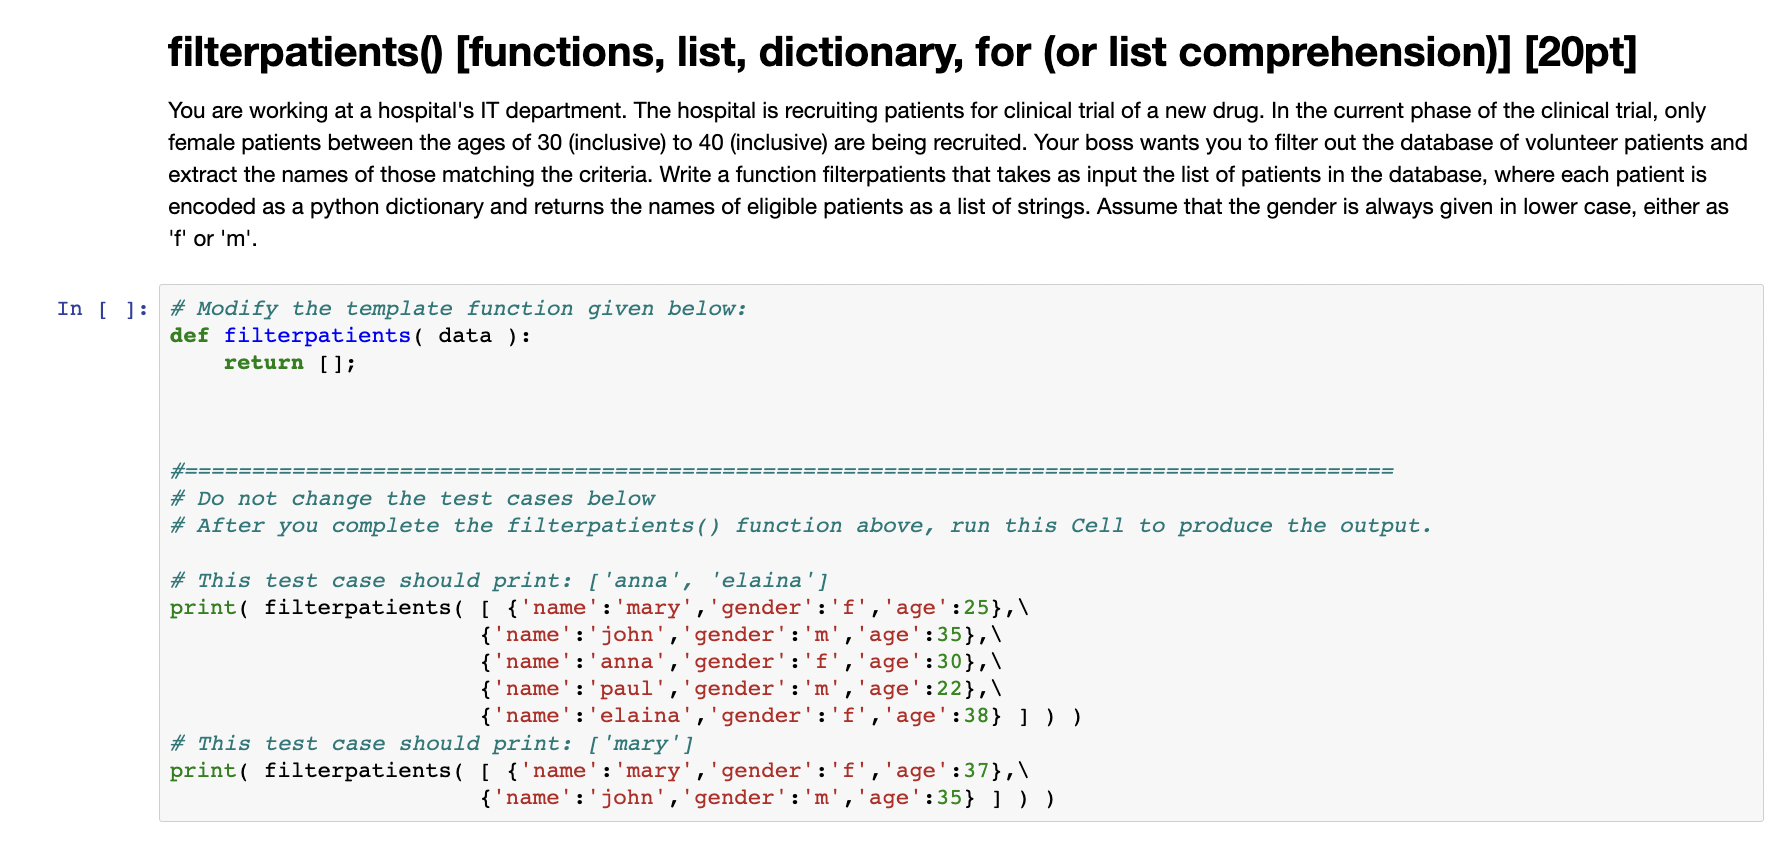
Task: Click the 'return [];' statement
Action: 290,362
